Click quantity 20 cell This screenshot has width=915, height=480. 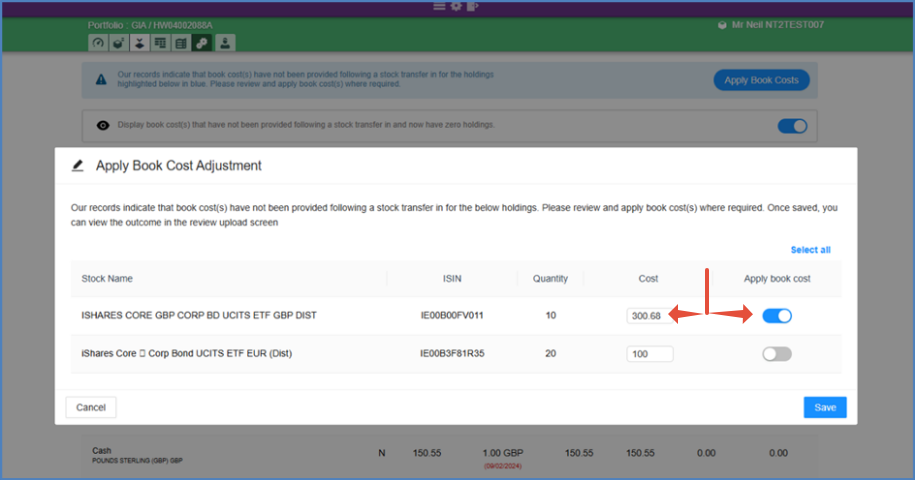(550, 353)
